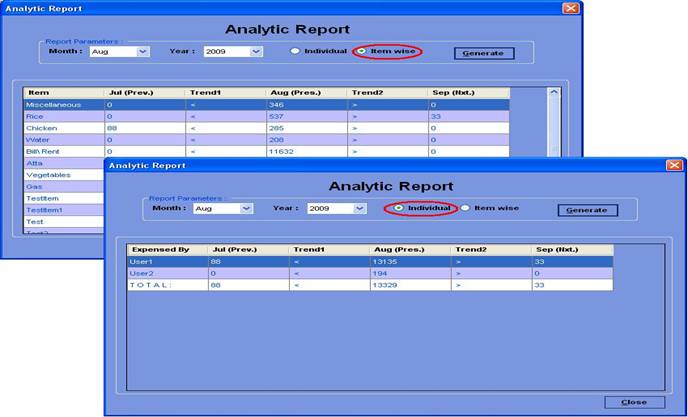Image resolution: width=688 pixels, height=417 pixels.
Task: Click the 11632 value cell
Action: tap(307, 151)
